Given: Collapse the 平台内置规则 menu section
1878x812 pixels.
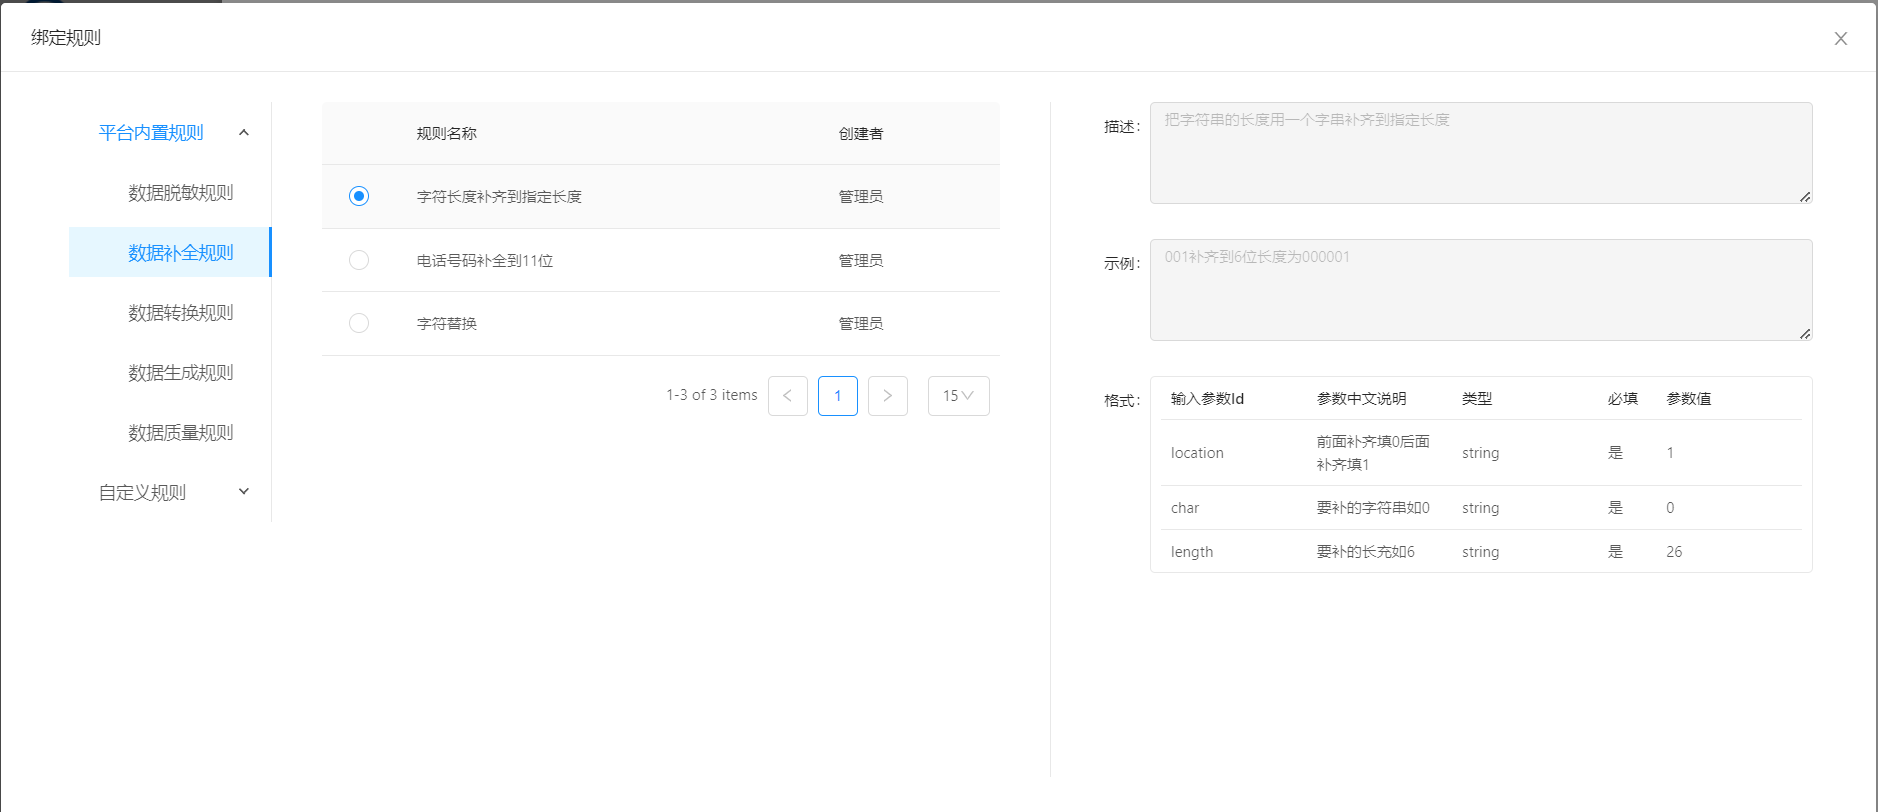Looking at the screenshot, I should (243, 133).
